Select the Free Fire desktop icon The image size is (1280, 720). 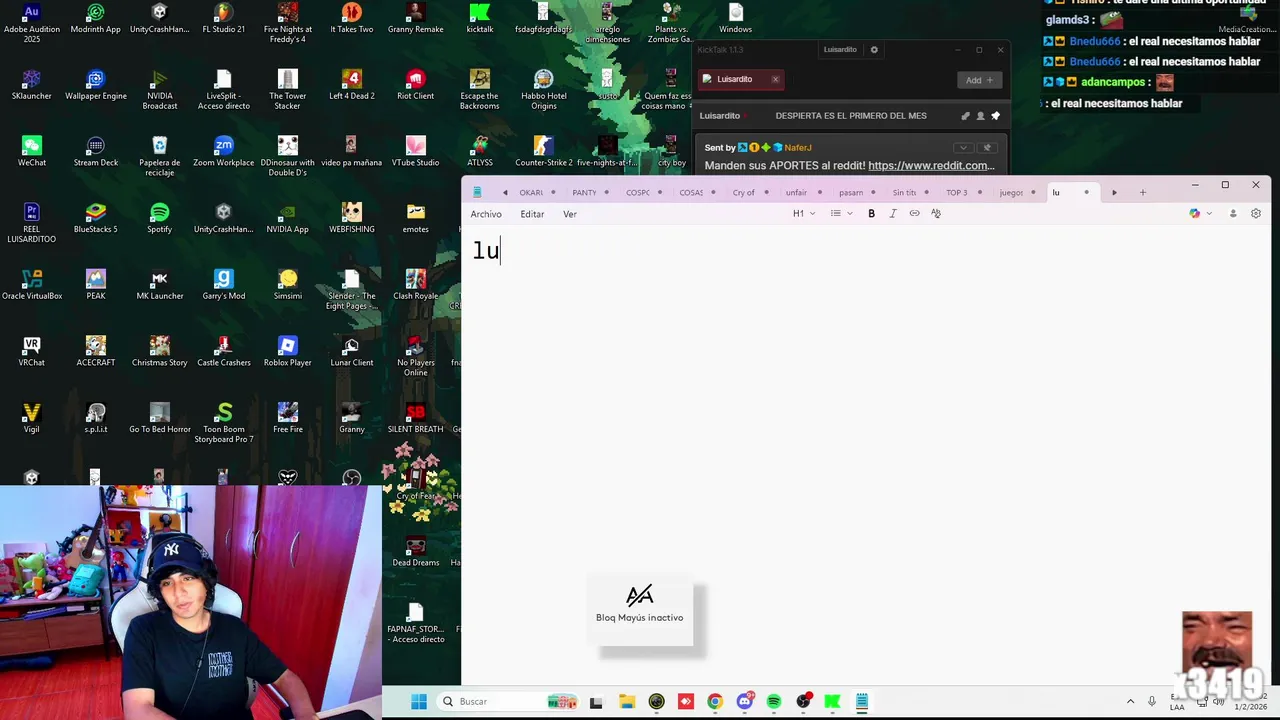(288, 419)
